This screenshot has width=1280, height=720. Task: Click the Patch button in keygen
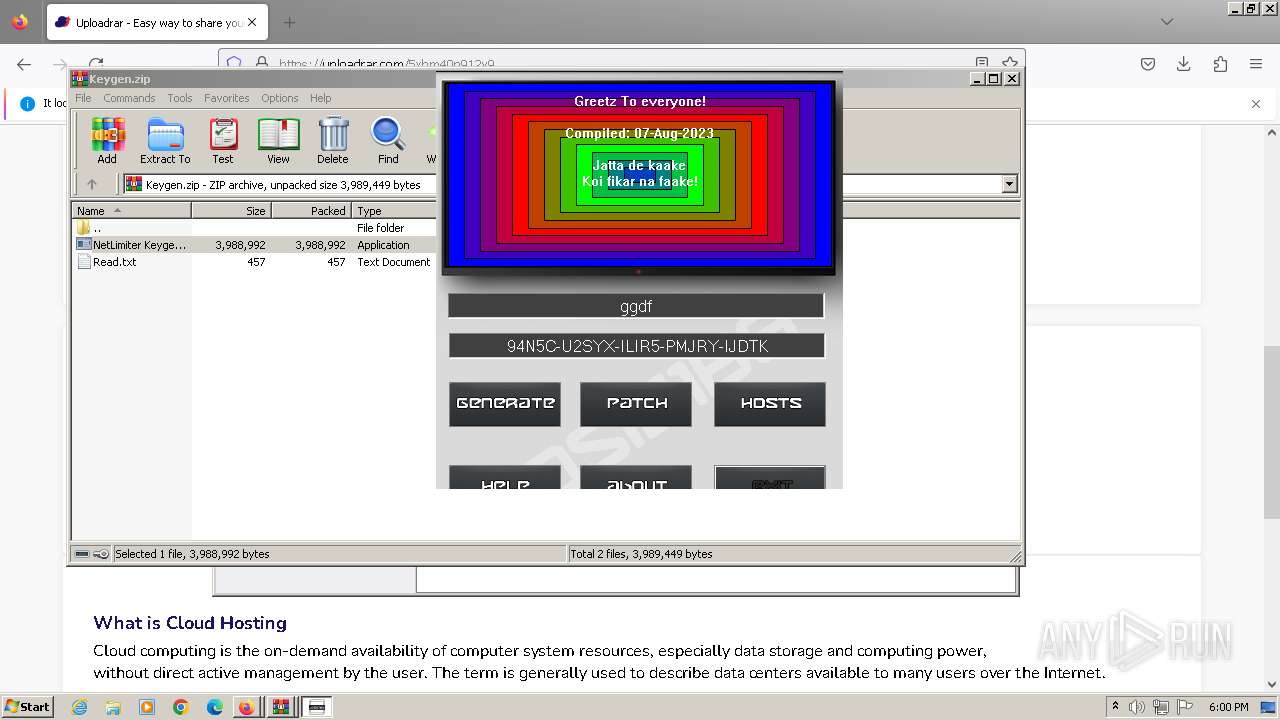tap(636, 404)
